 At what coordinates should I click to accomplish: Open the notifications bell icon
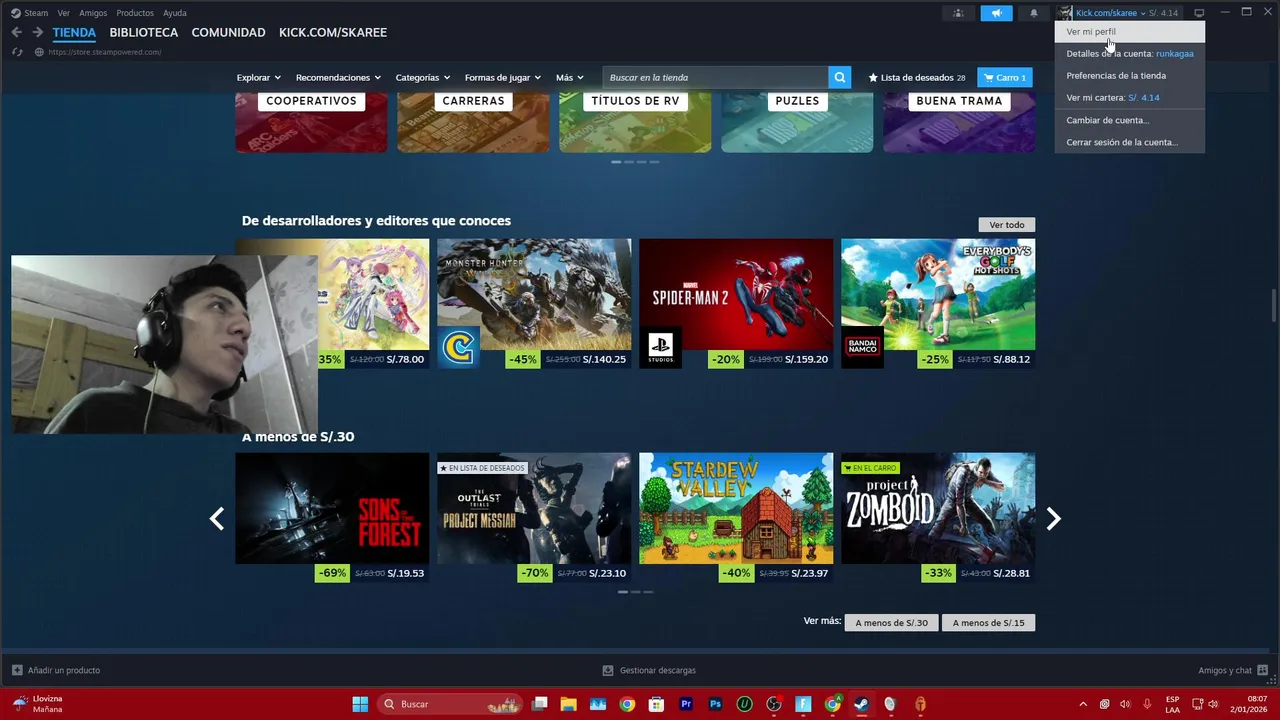(1034, 13)
